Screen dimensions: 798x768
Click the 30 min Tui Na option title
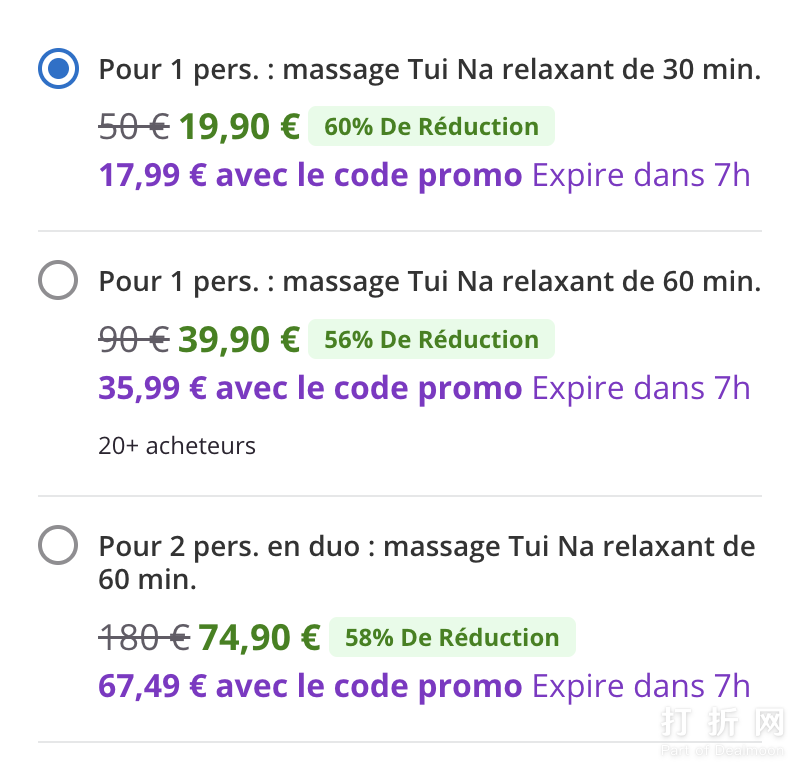[x=429, y=70]
